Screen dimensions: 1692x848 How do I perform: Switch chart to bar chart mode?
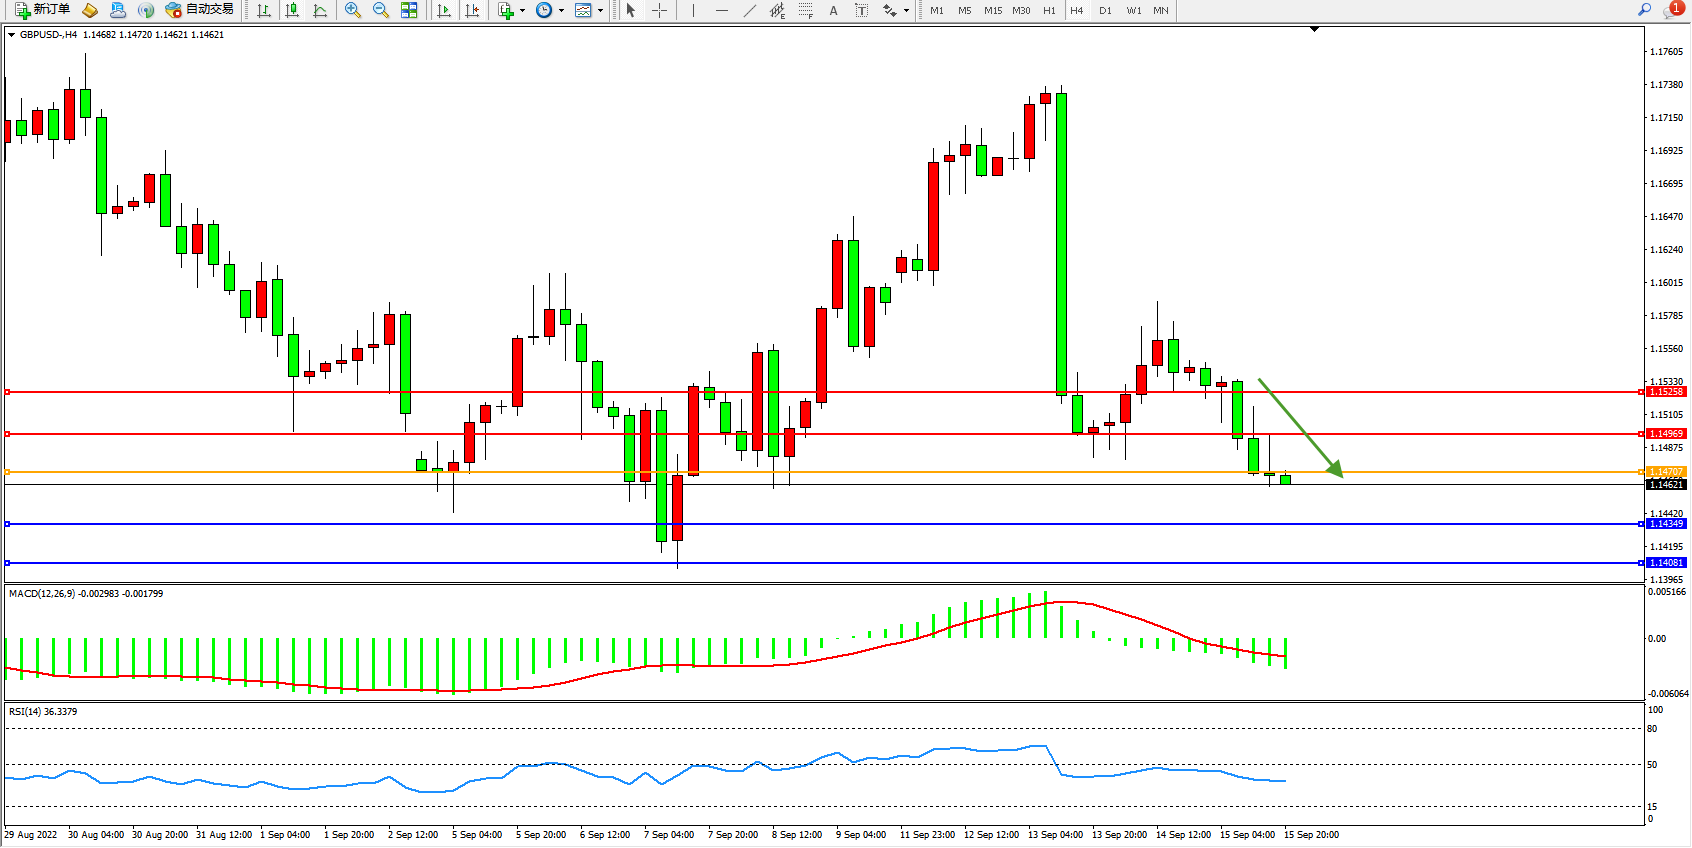(264, 10)
